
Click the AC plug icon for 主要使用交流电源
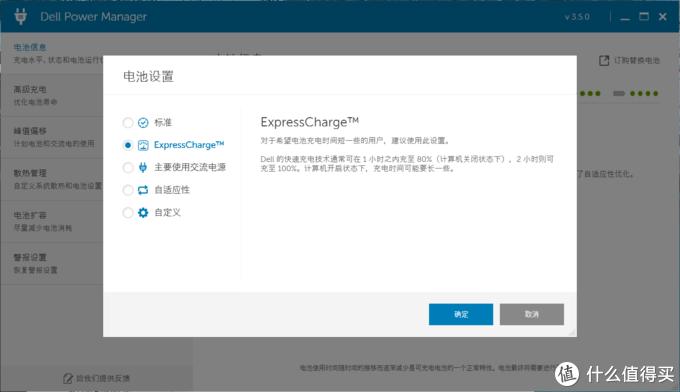pos(143,167)
